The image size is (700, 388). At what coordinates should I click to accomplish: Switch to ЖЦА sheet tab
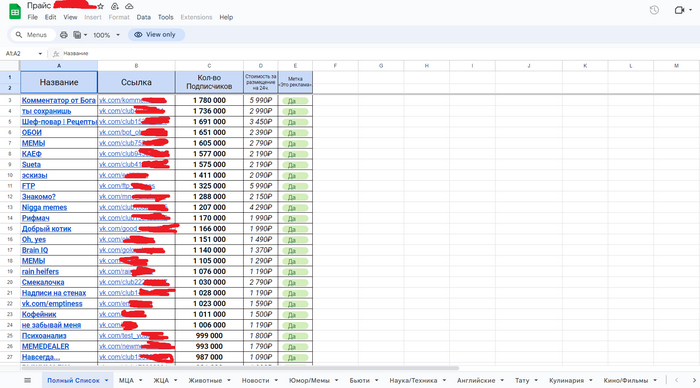point(161,380)
